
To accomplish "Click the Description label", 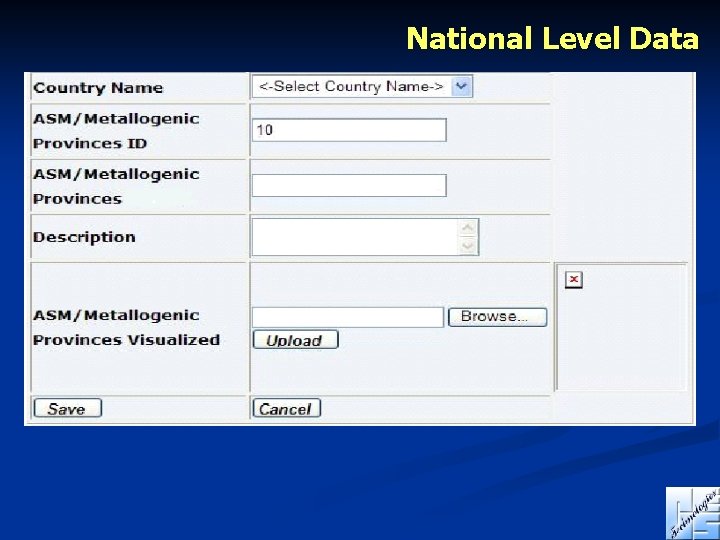I will (x=84, y=237).
